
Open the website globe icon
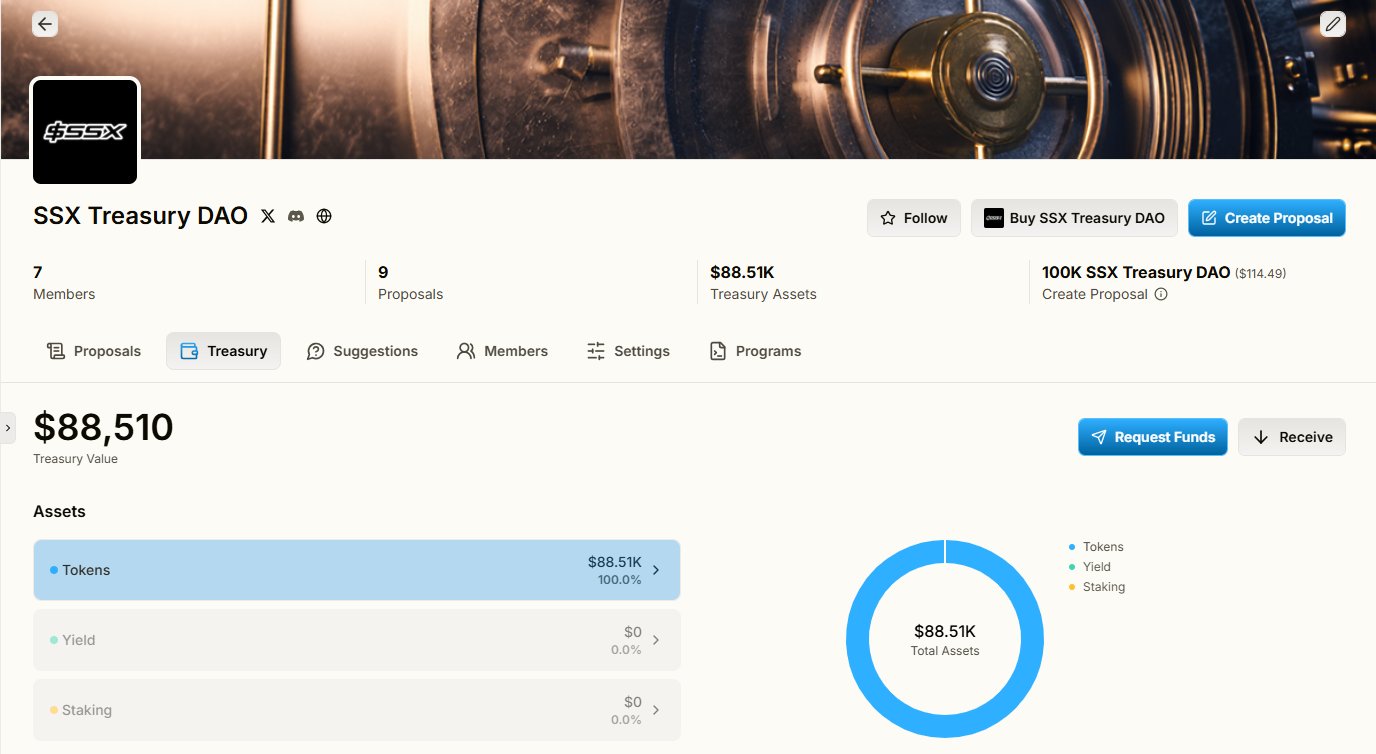coord(324,216)
